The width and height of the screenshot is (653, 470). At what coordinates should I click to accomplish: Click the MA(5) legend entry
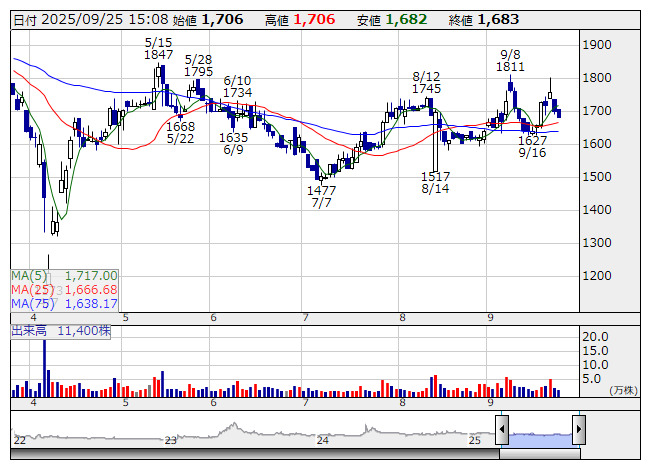(65, 275)
